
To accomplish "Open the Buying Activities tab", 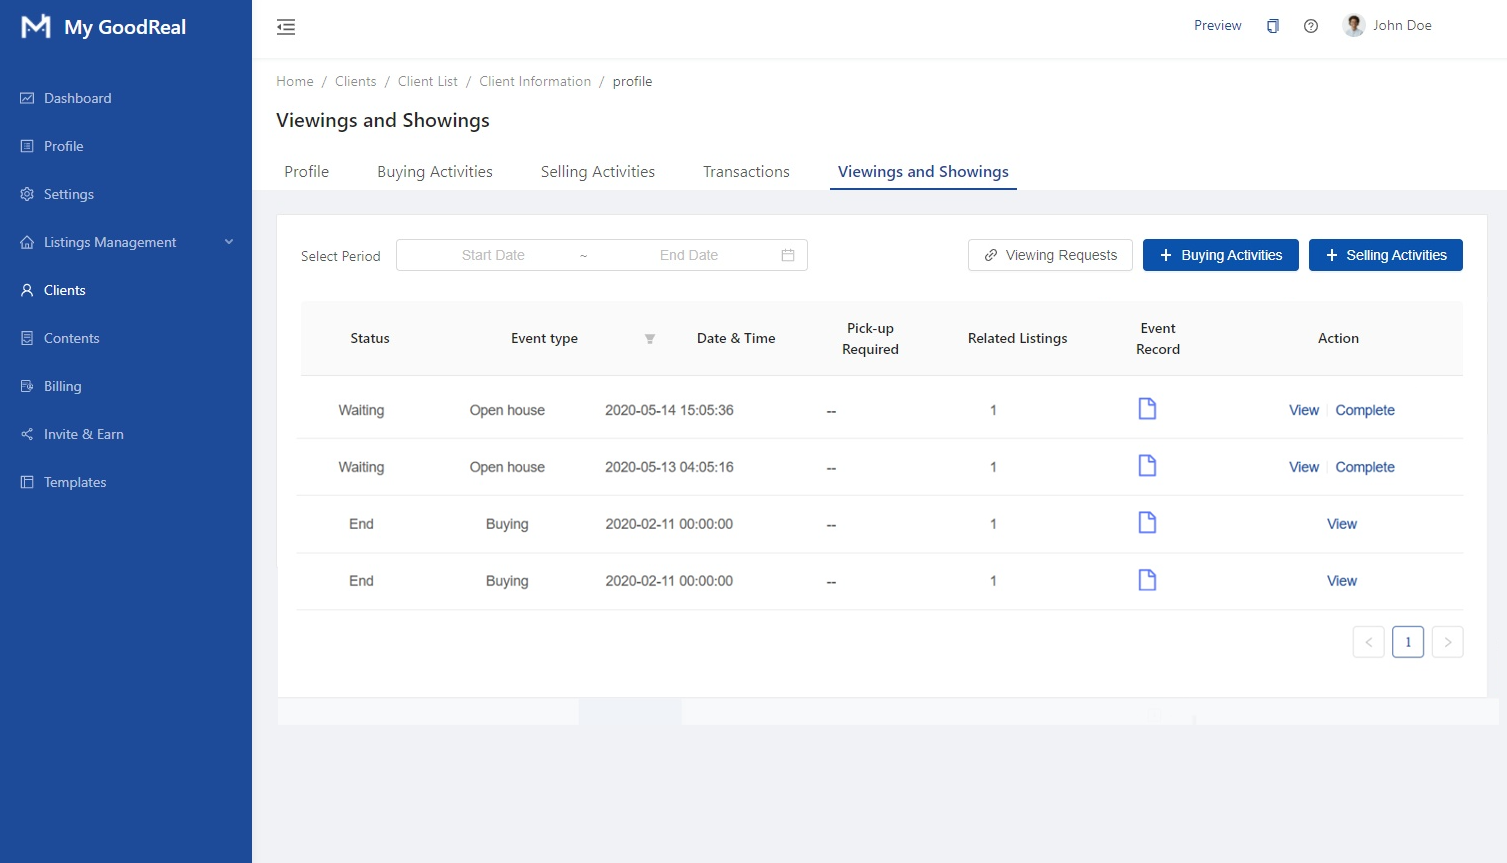I will coord(434,172).
